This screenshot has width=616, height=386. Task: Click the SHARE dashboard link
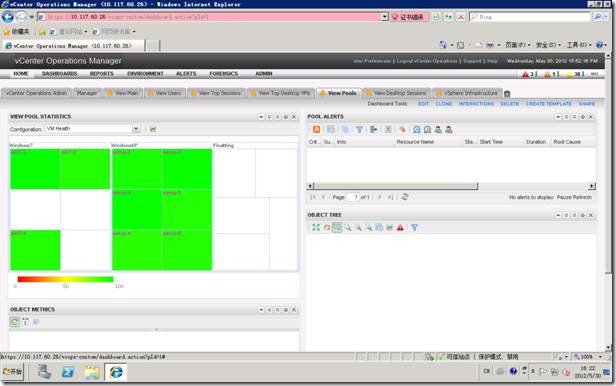pyautogui.click(x=587, y=104)
